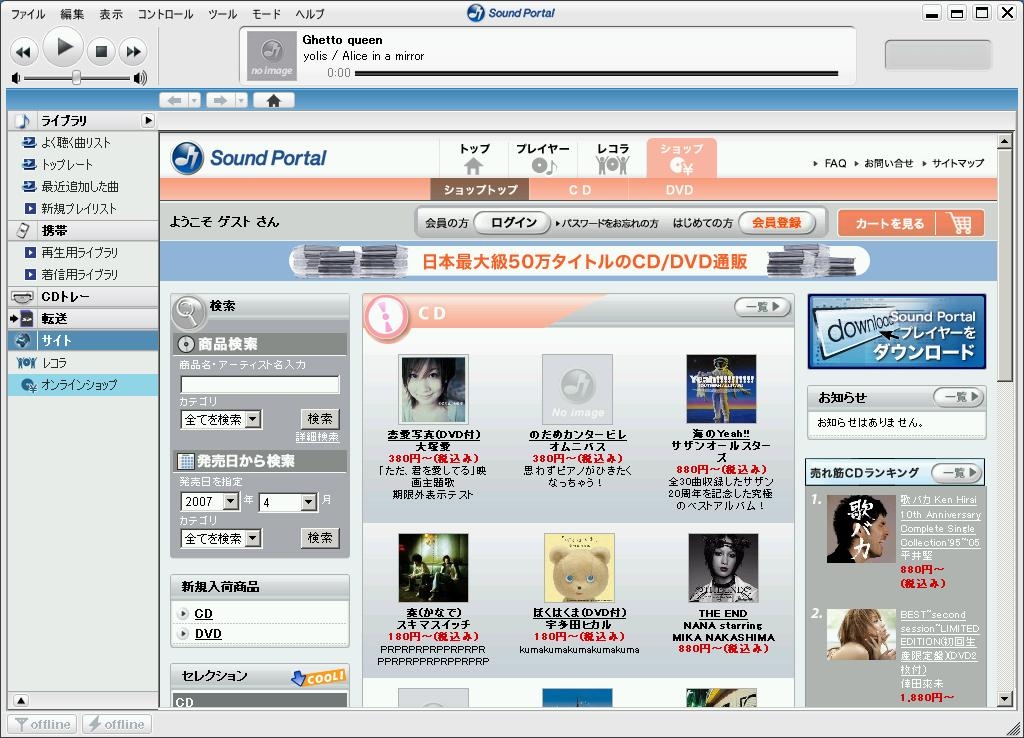Adjust the volume slider handle

pos(76,78)
